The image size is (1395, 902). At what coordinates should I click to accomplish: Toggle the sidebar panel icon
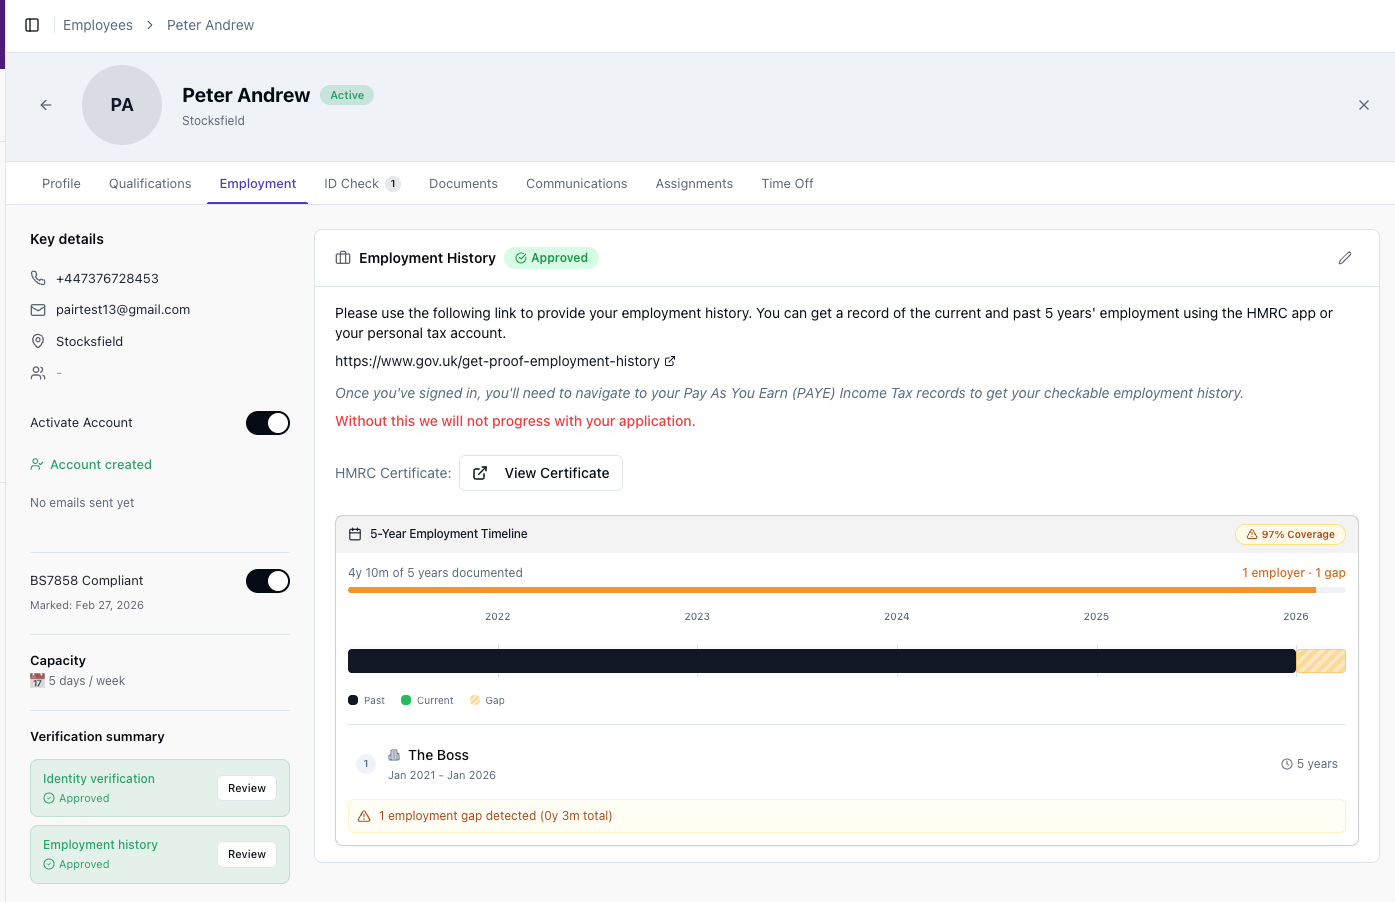tap(32, 25)
